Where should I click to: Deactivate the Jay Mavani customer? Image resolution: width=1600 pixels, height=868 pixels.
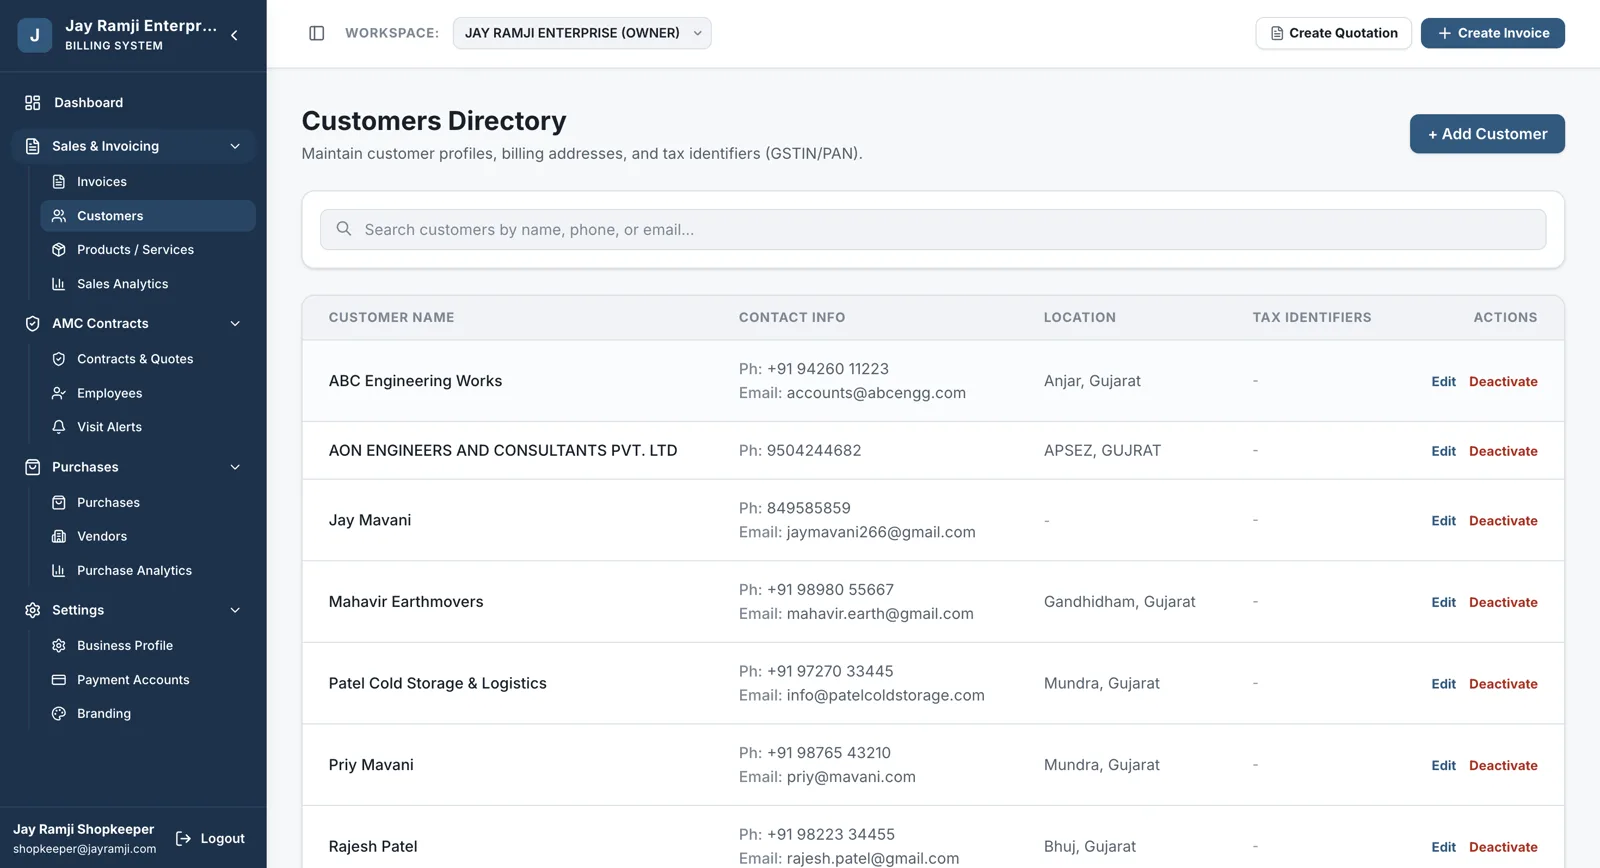point(1503,521)
